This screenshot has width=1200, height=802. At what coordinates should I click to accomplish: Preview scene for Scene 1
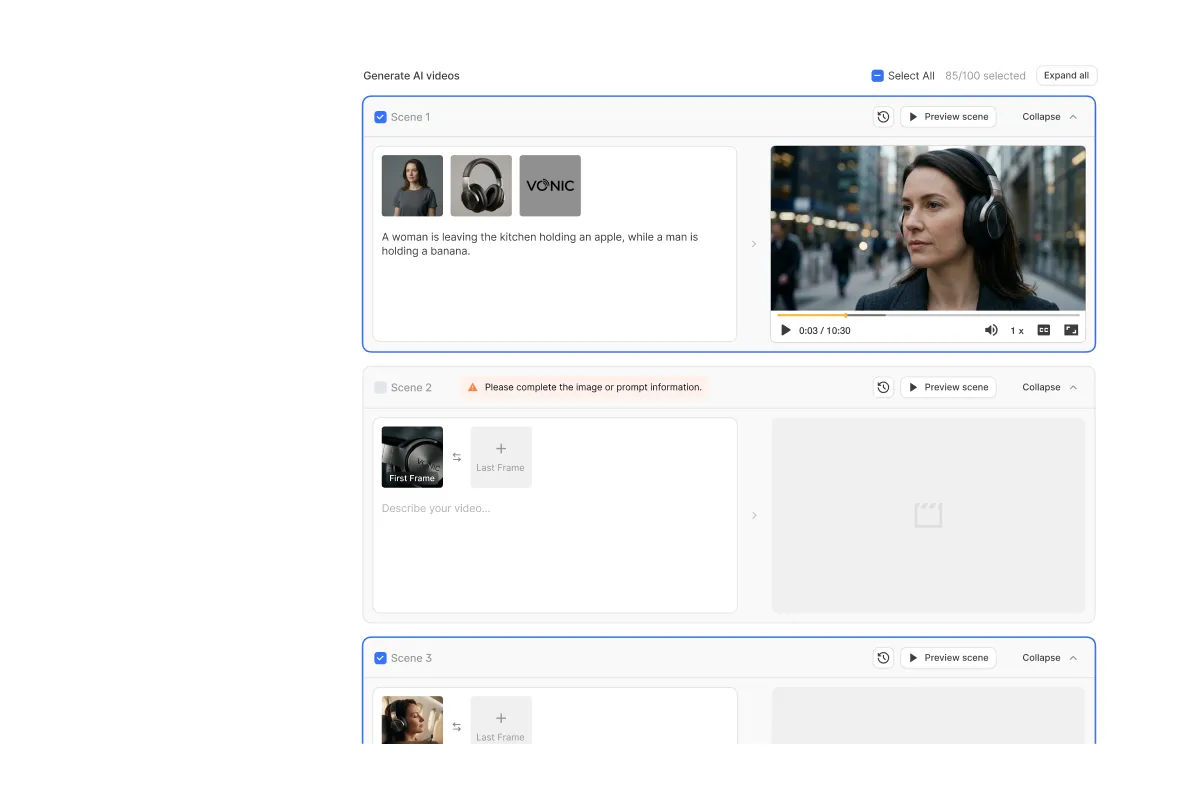948,117
